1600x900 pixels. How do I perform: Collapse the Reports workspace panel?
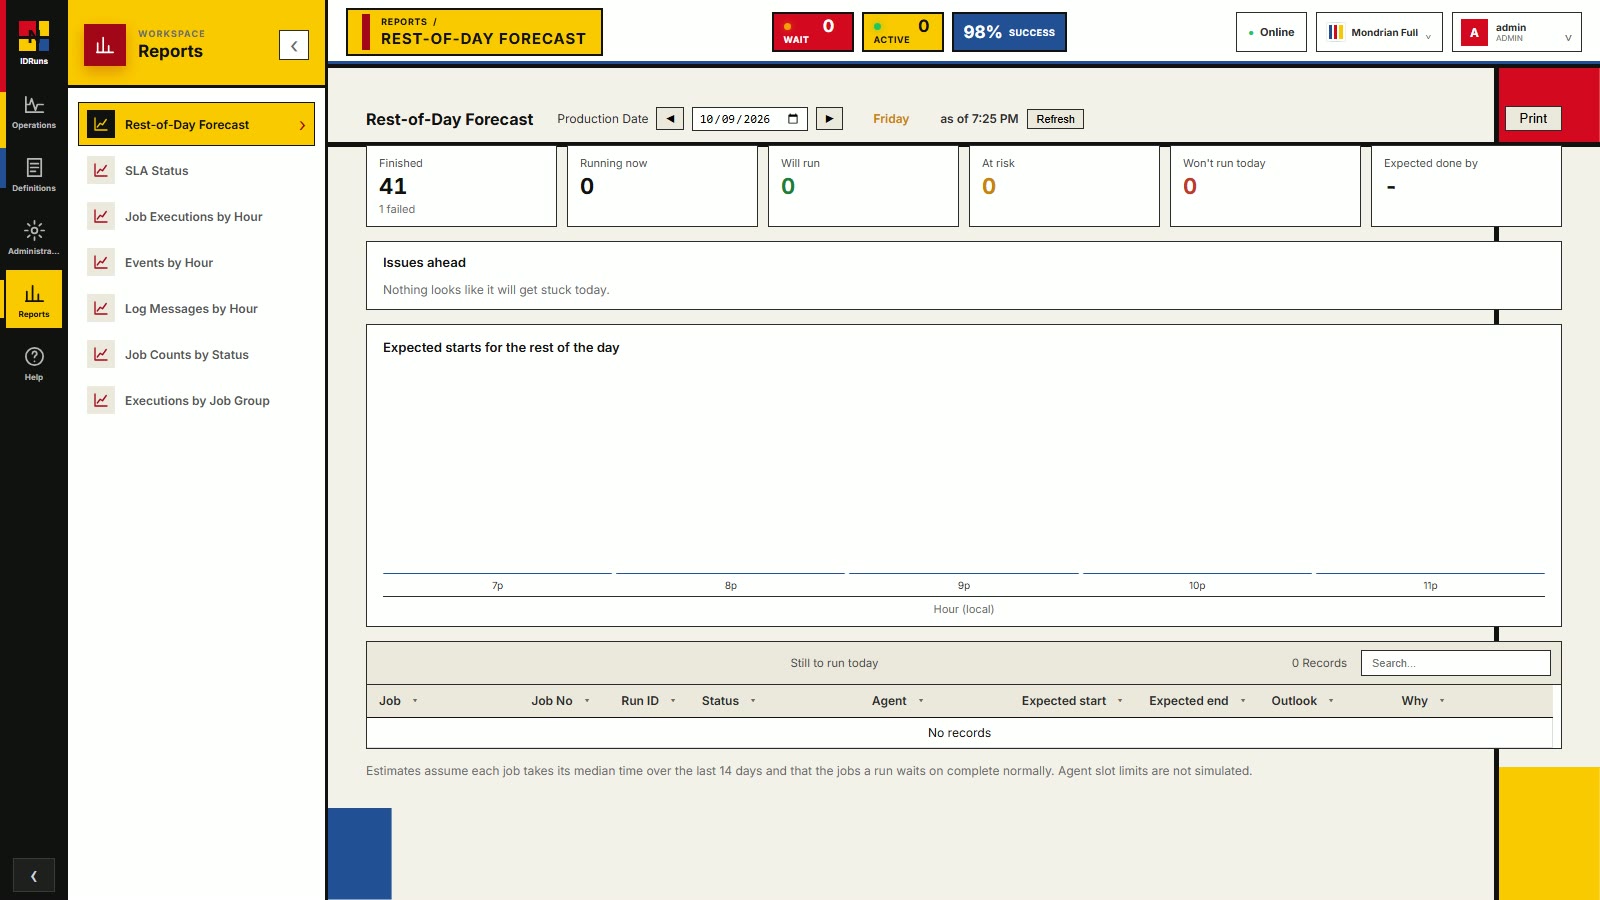294,45
